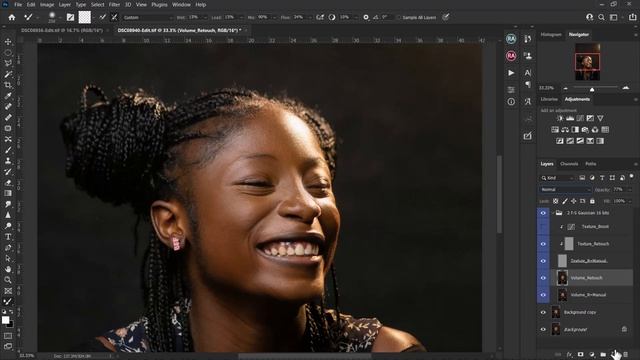Collapse the 2 F-S Gaussian group
Image resolution: width=640 pixels, height=360 pixels.
tap(553, 213)
